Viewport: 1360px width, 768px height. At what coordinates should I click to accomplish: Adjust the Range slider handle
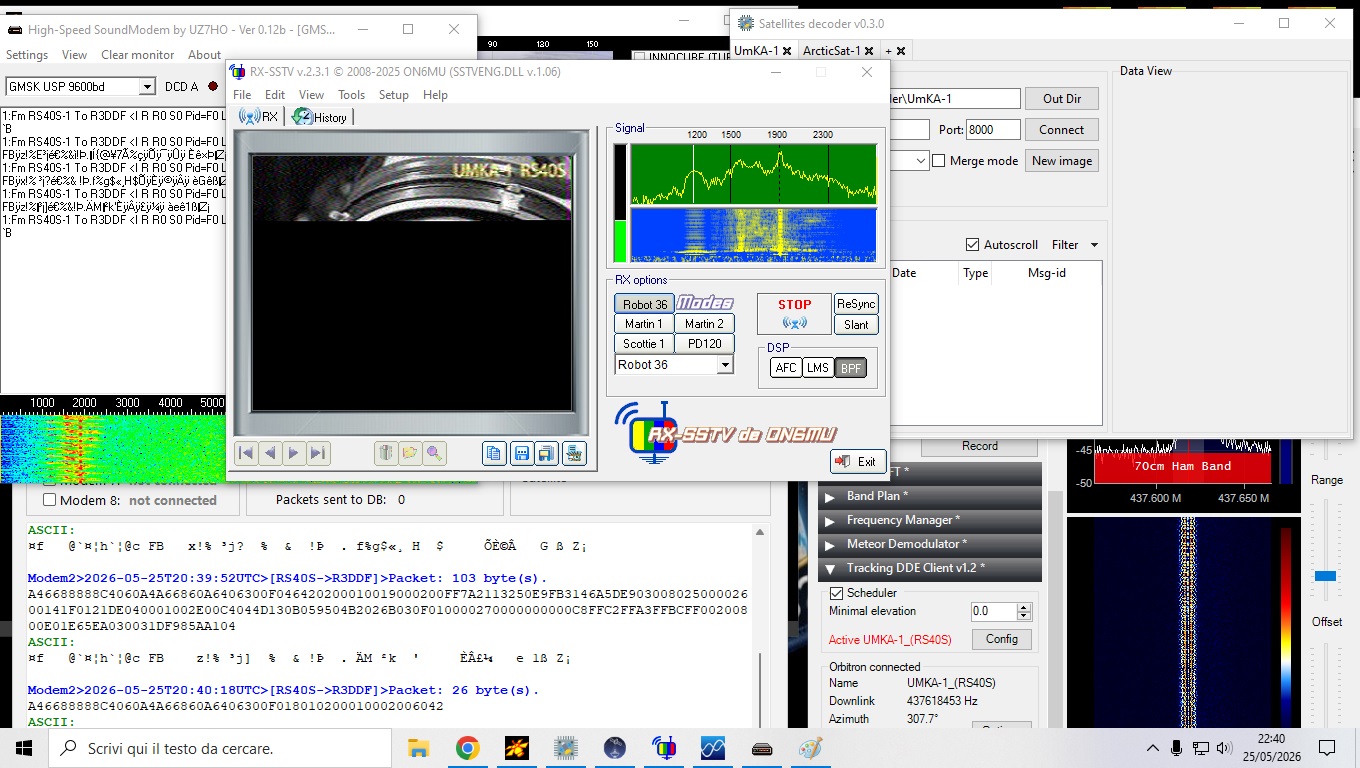click(x=1325, y=576)
